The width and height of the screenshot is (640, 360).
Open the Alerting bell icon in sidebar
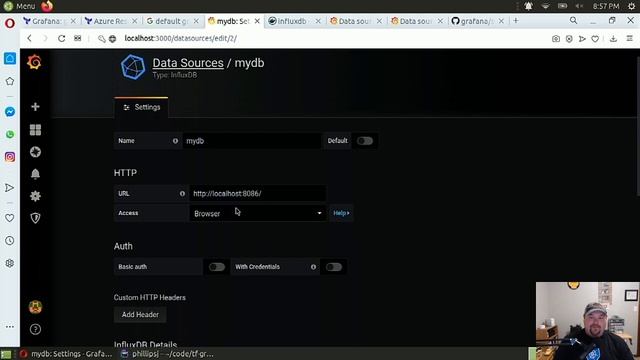click(x=36, y=174)
